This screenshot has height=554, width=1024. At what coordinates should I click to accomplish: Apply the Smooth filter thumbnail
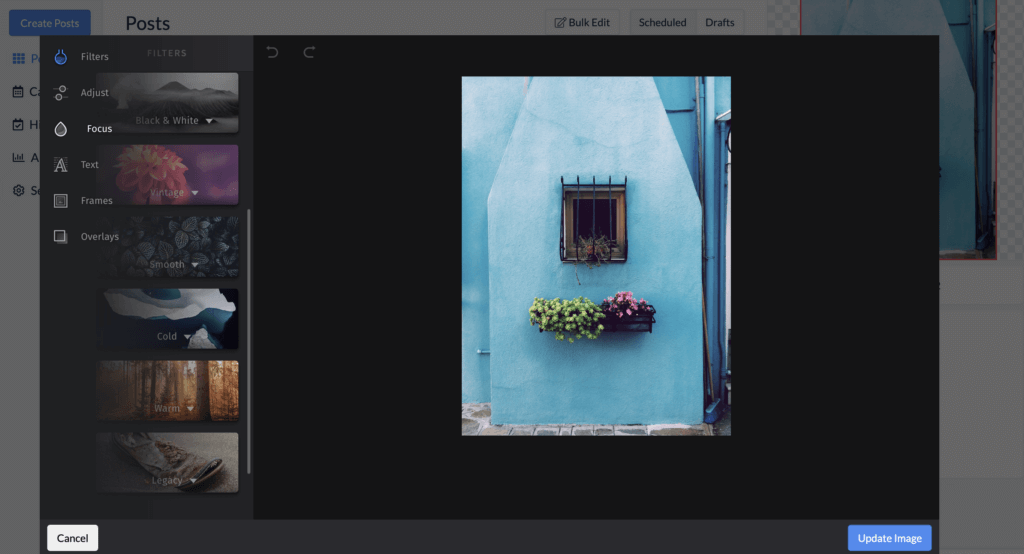(x=167, y=246)
